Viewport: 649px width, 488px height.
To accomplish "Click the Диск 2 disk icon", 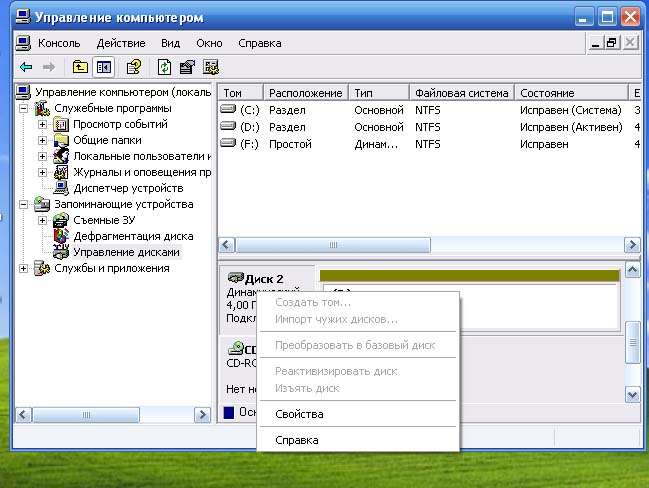I will [235, 278].
